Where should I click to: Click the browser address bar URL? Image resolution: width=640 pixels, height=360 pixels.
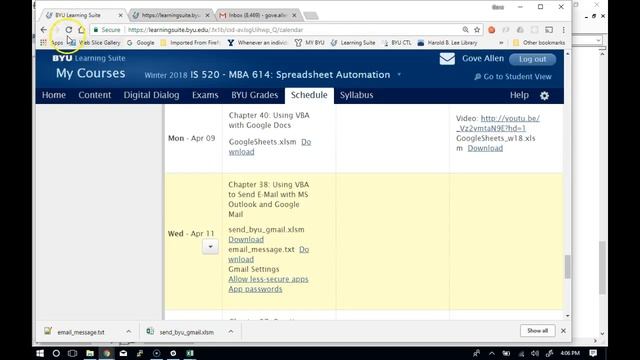(216, 30)
